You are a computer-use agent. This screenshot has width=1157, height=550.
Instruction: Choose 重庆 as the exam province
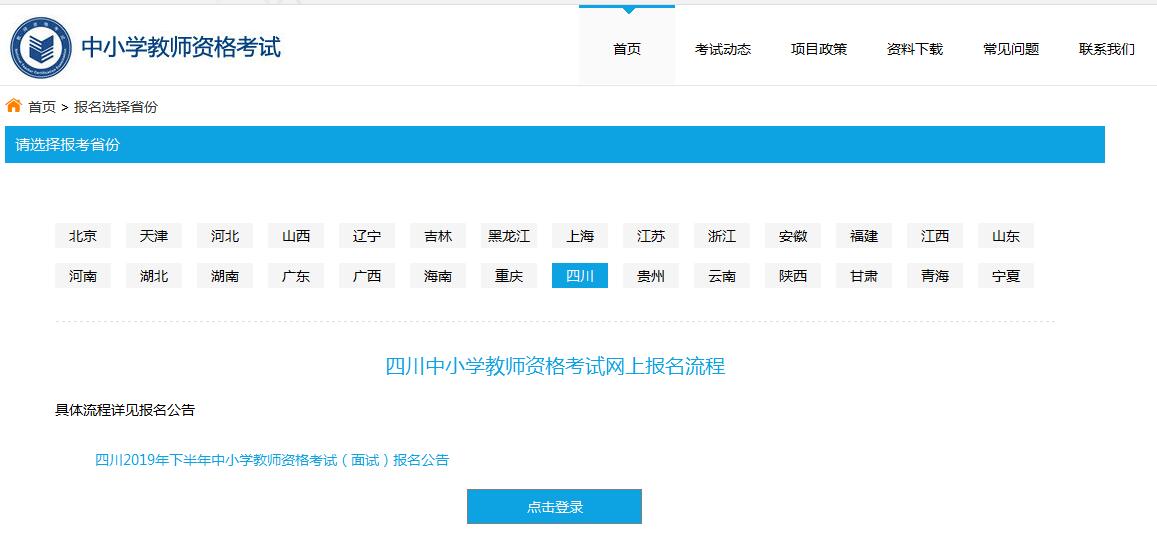click(509, 276)
